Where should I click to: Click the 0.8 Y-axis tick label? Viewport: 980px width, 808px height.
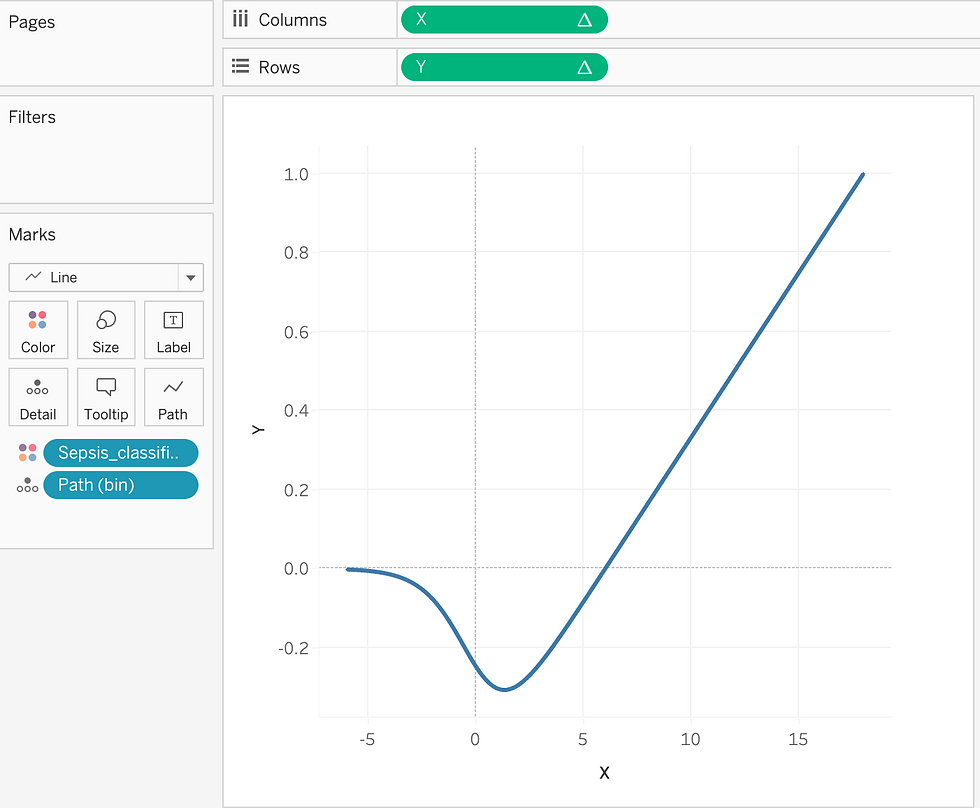click(x=296, y=253)
